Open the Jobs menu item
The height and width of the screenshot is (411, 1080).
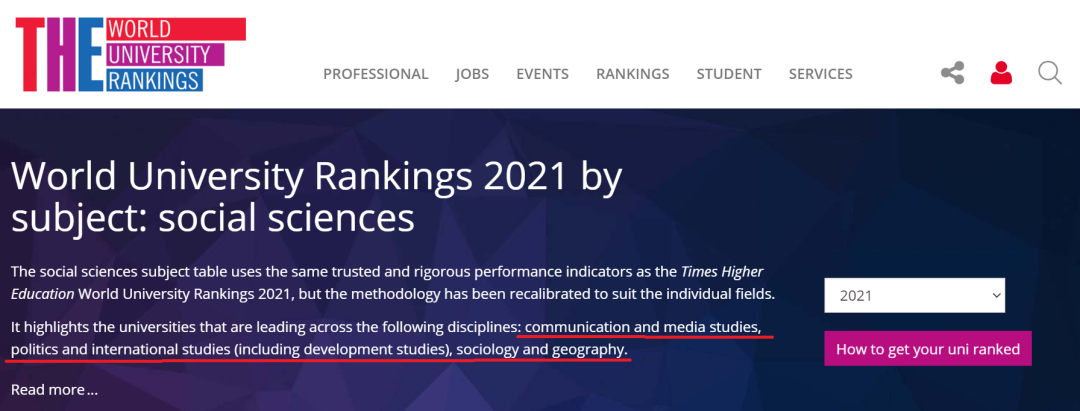[x=472, y=74]
